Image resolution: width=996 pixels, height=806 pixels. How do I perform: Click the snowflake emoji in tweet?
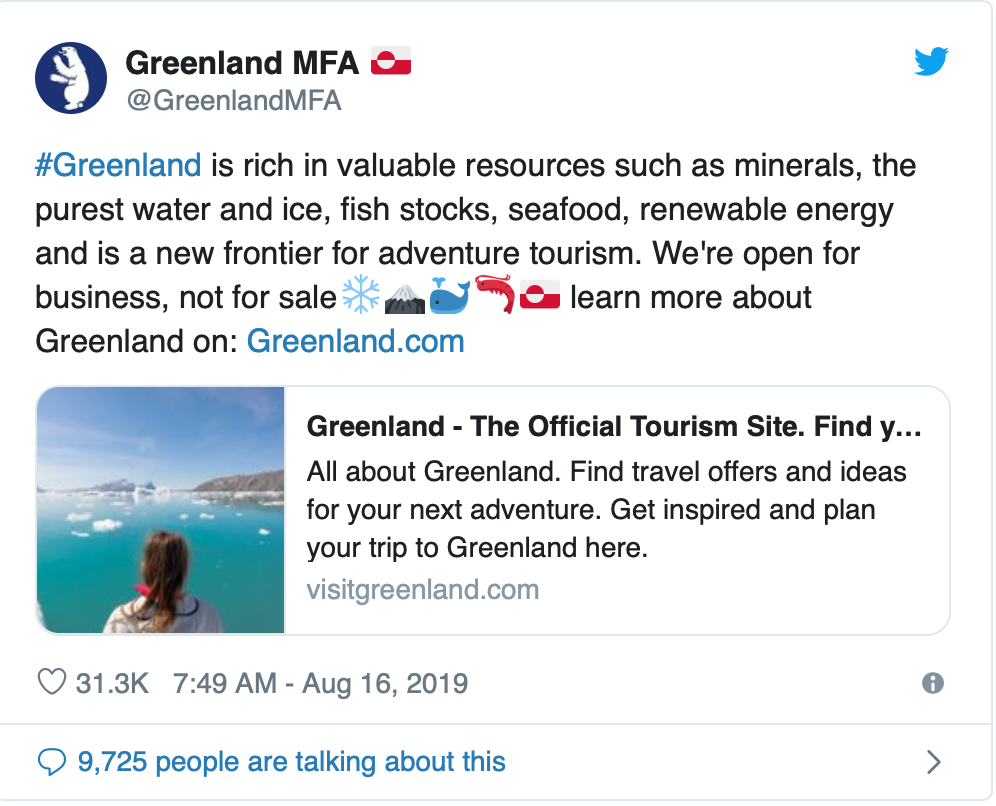tap(361, 295)
